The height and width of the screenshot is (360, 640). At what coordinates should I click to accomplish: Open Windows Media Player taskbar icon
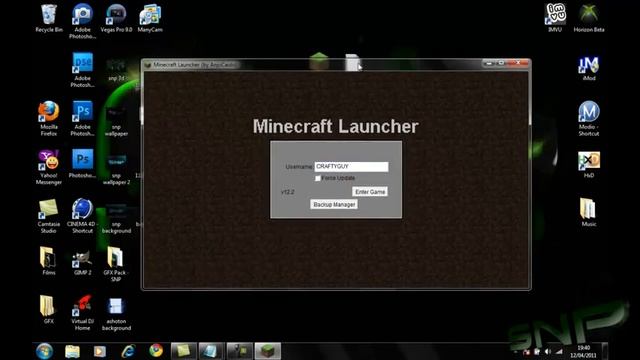100,351
